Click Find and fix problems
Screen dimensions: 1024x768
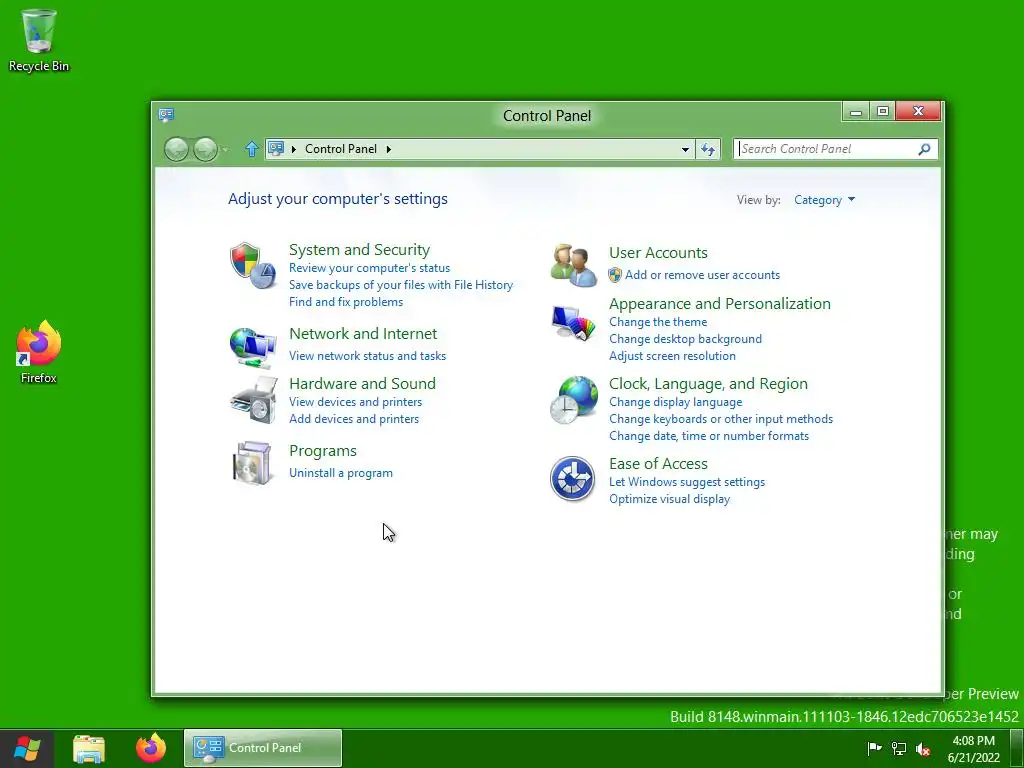[346, 302]
